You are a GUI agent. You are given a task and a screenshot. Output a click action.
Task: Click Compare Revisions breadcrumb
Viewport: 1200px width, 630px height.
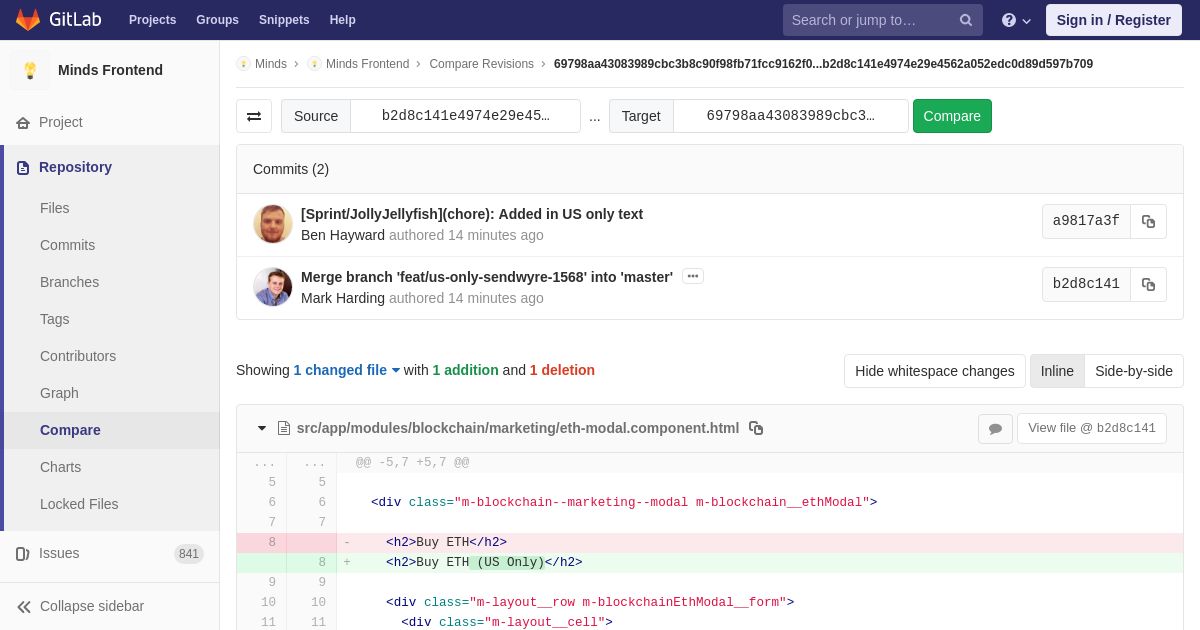482,64
